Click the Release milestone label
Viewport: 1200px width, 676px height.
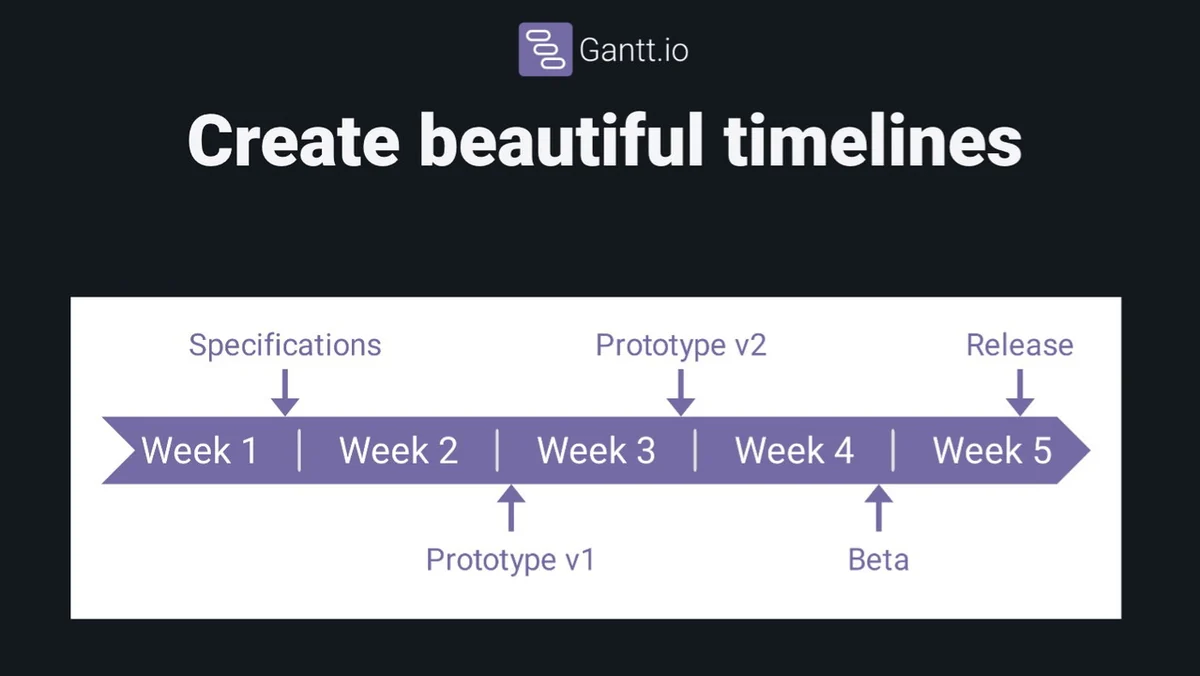[x=1019, y=346]
